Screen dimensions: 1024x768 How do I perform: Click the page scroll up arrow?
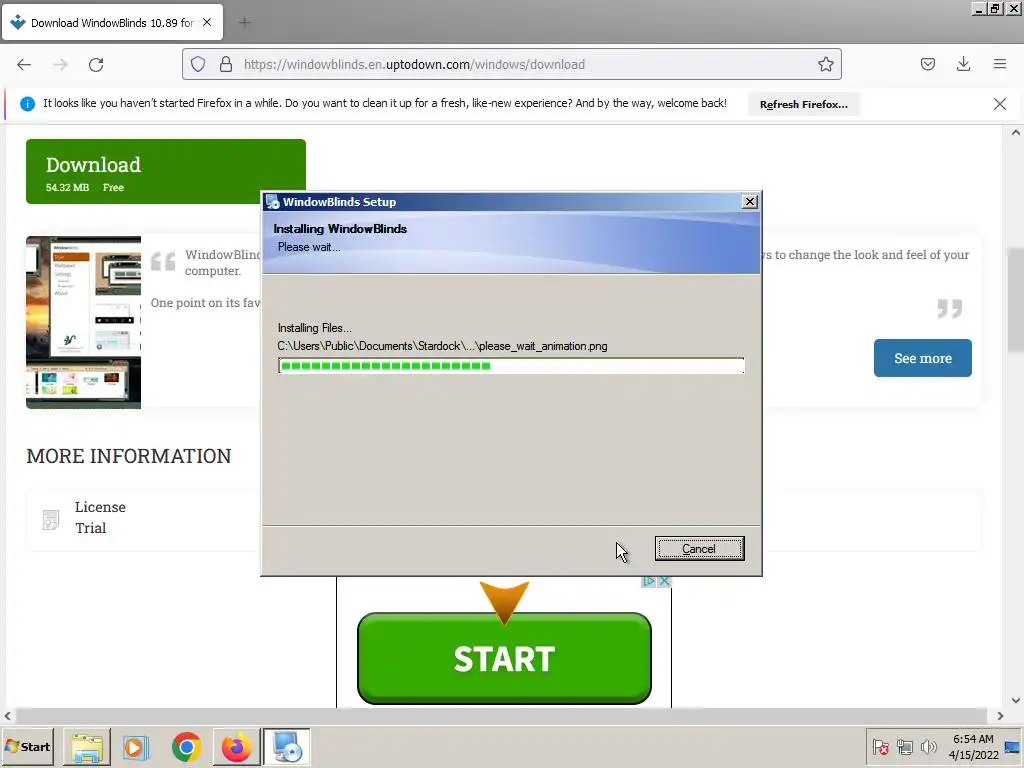[1016, 133]
